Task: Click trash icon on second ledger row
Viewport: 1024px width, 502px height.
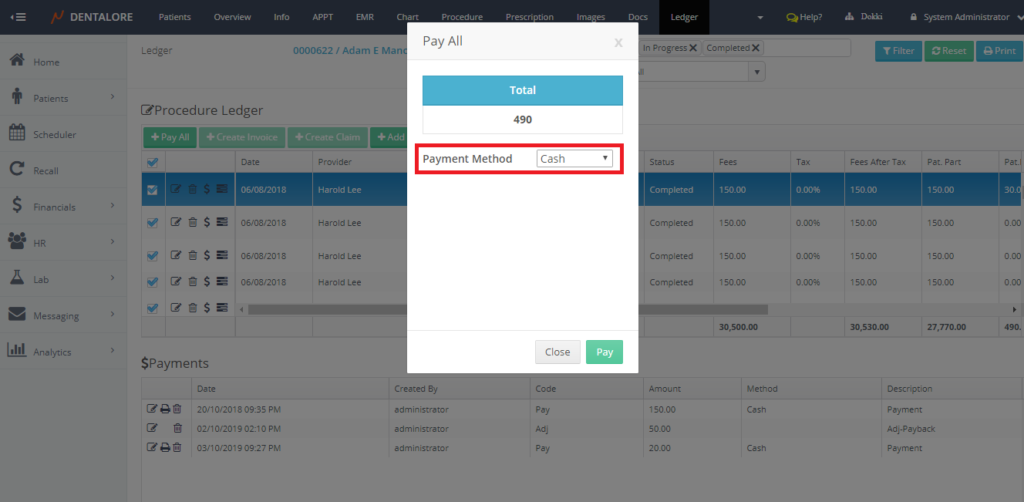Action: point(192,223)
